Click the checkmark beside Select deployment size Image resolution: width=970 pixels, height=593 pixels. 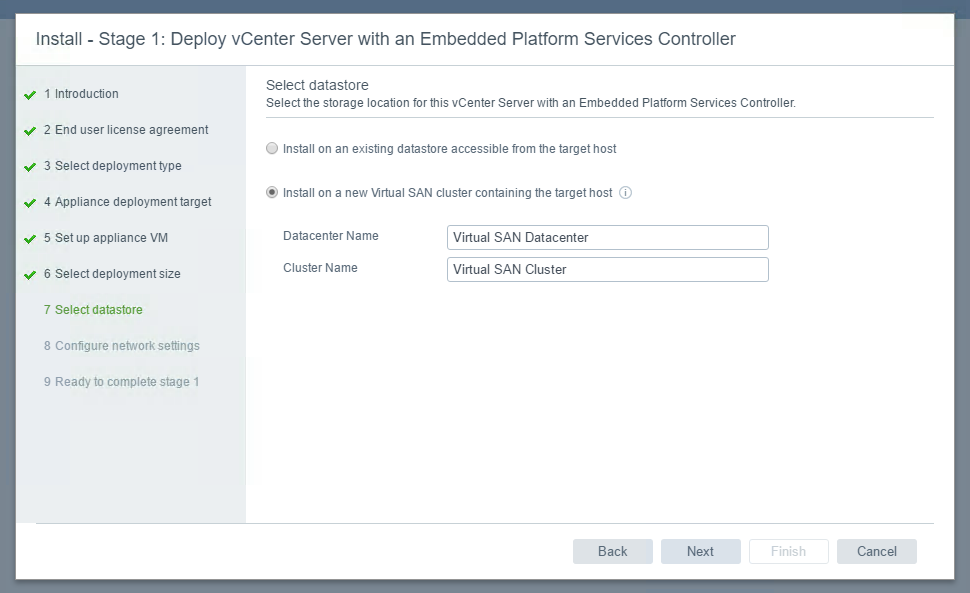pyautogui.click(x=30, y=275)
